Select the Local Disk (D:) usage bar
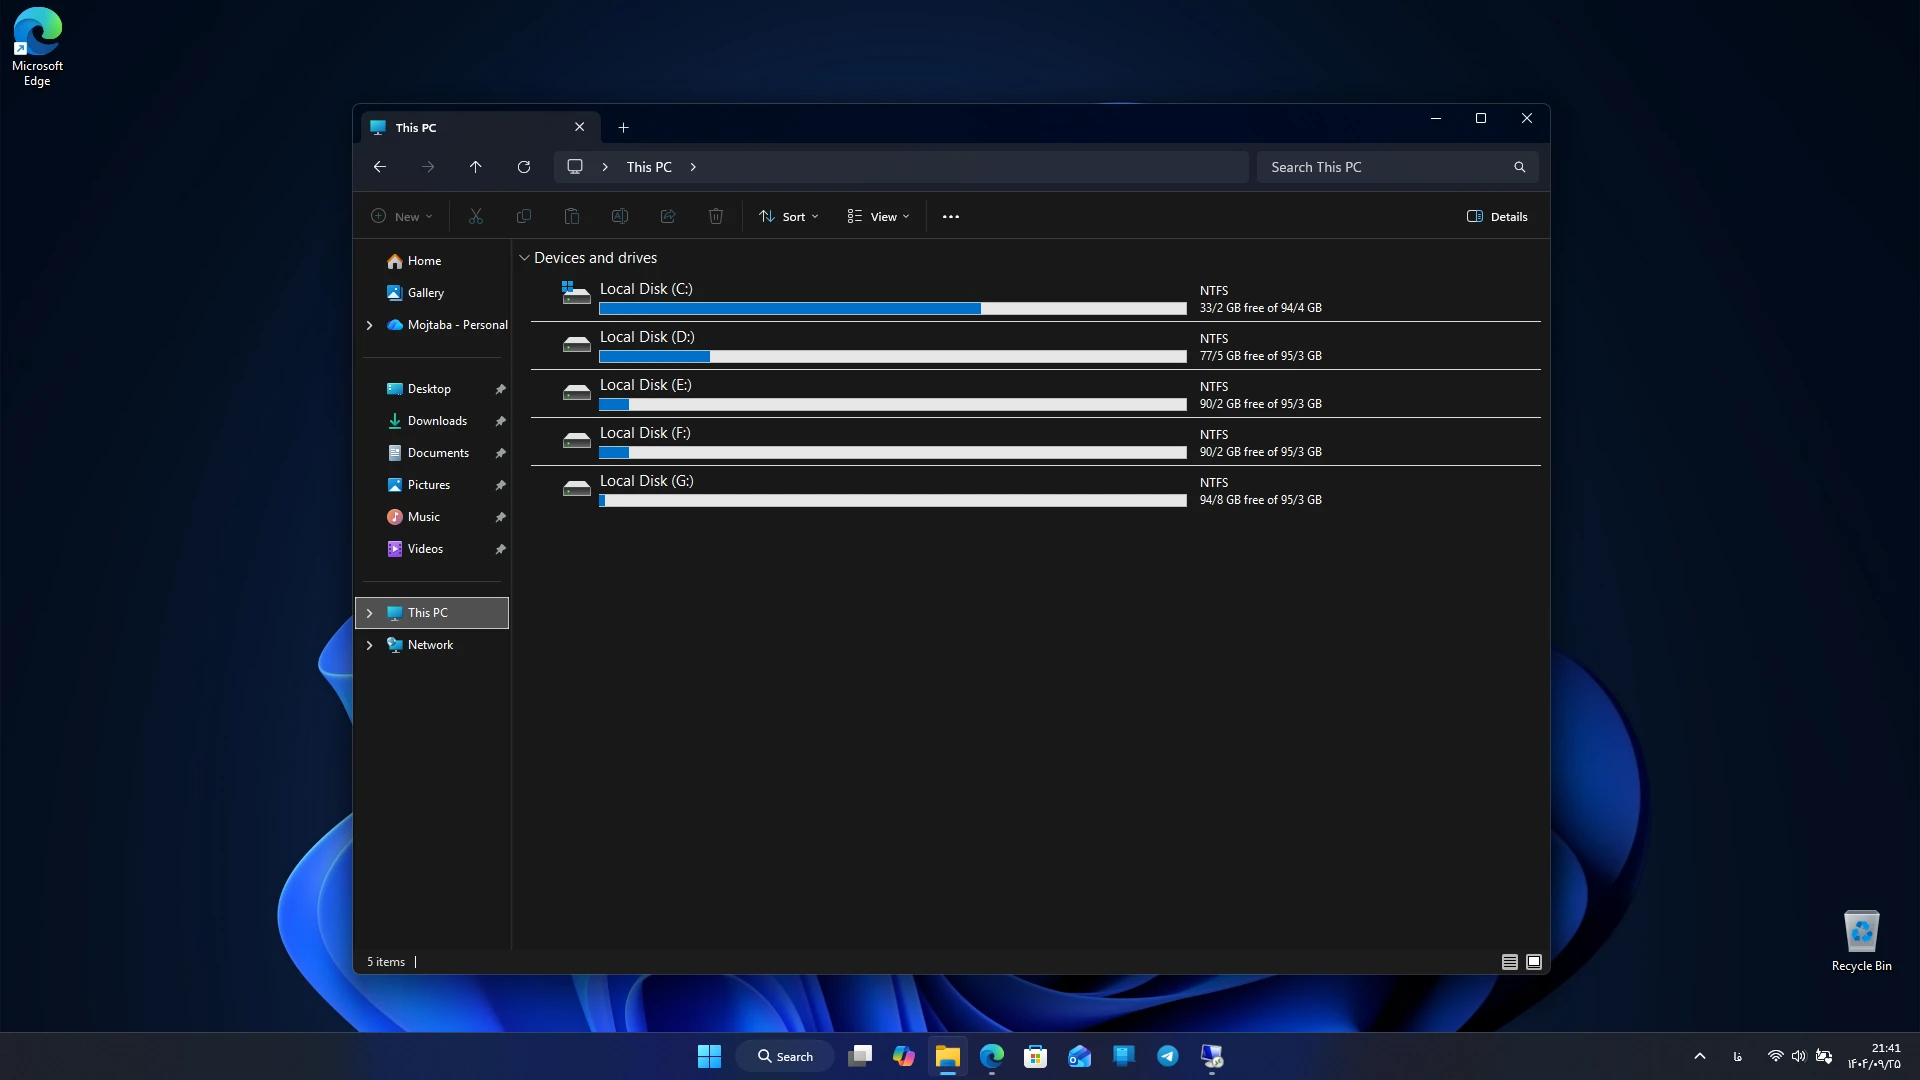 [893, 356]
